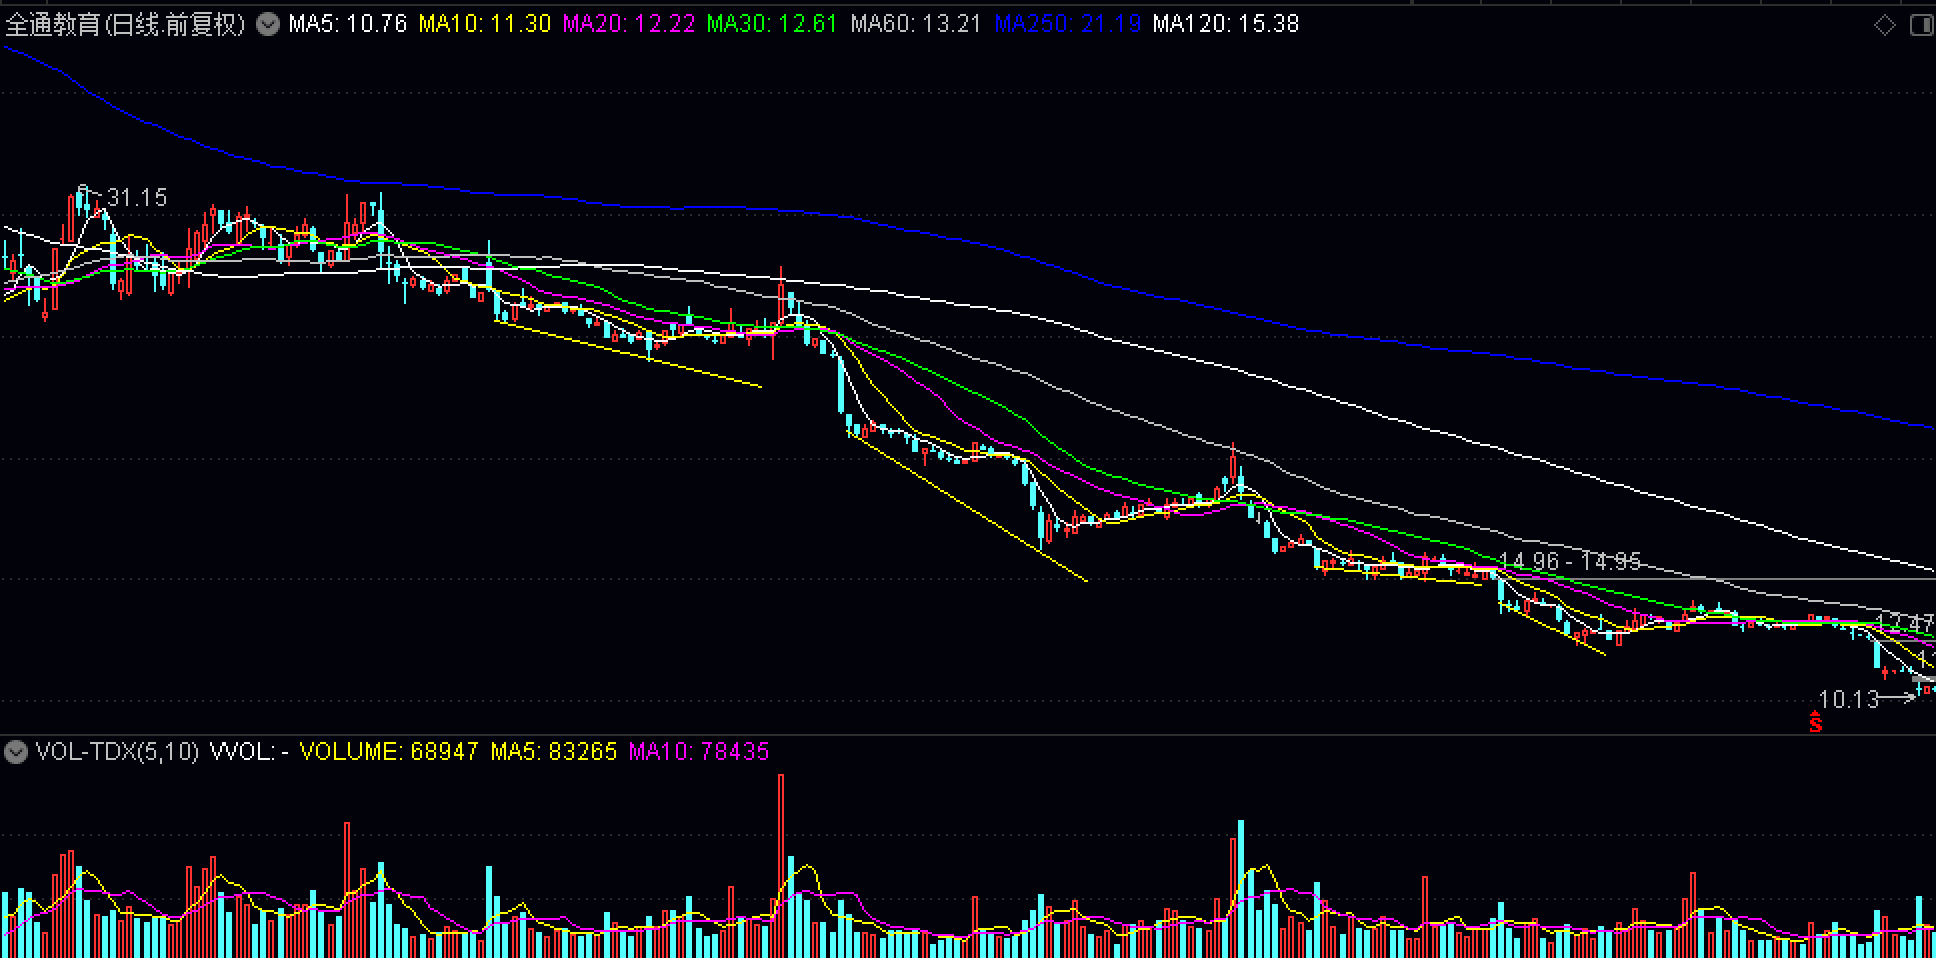This screenshot has width=1936, height=958.
Task: Open the dropdown beside 全通教育 chart title
Action: pos(268,24)
